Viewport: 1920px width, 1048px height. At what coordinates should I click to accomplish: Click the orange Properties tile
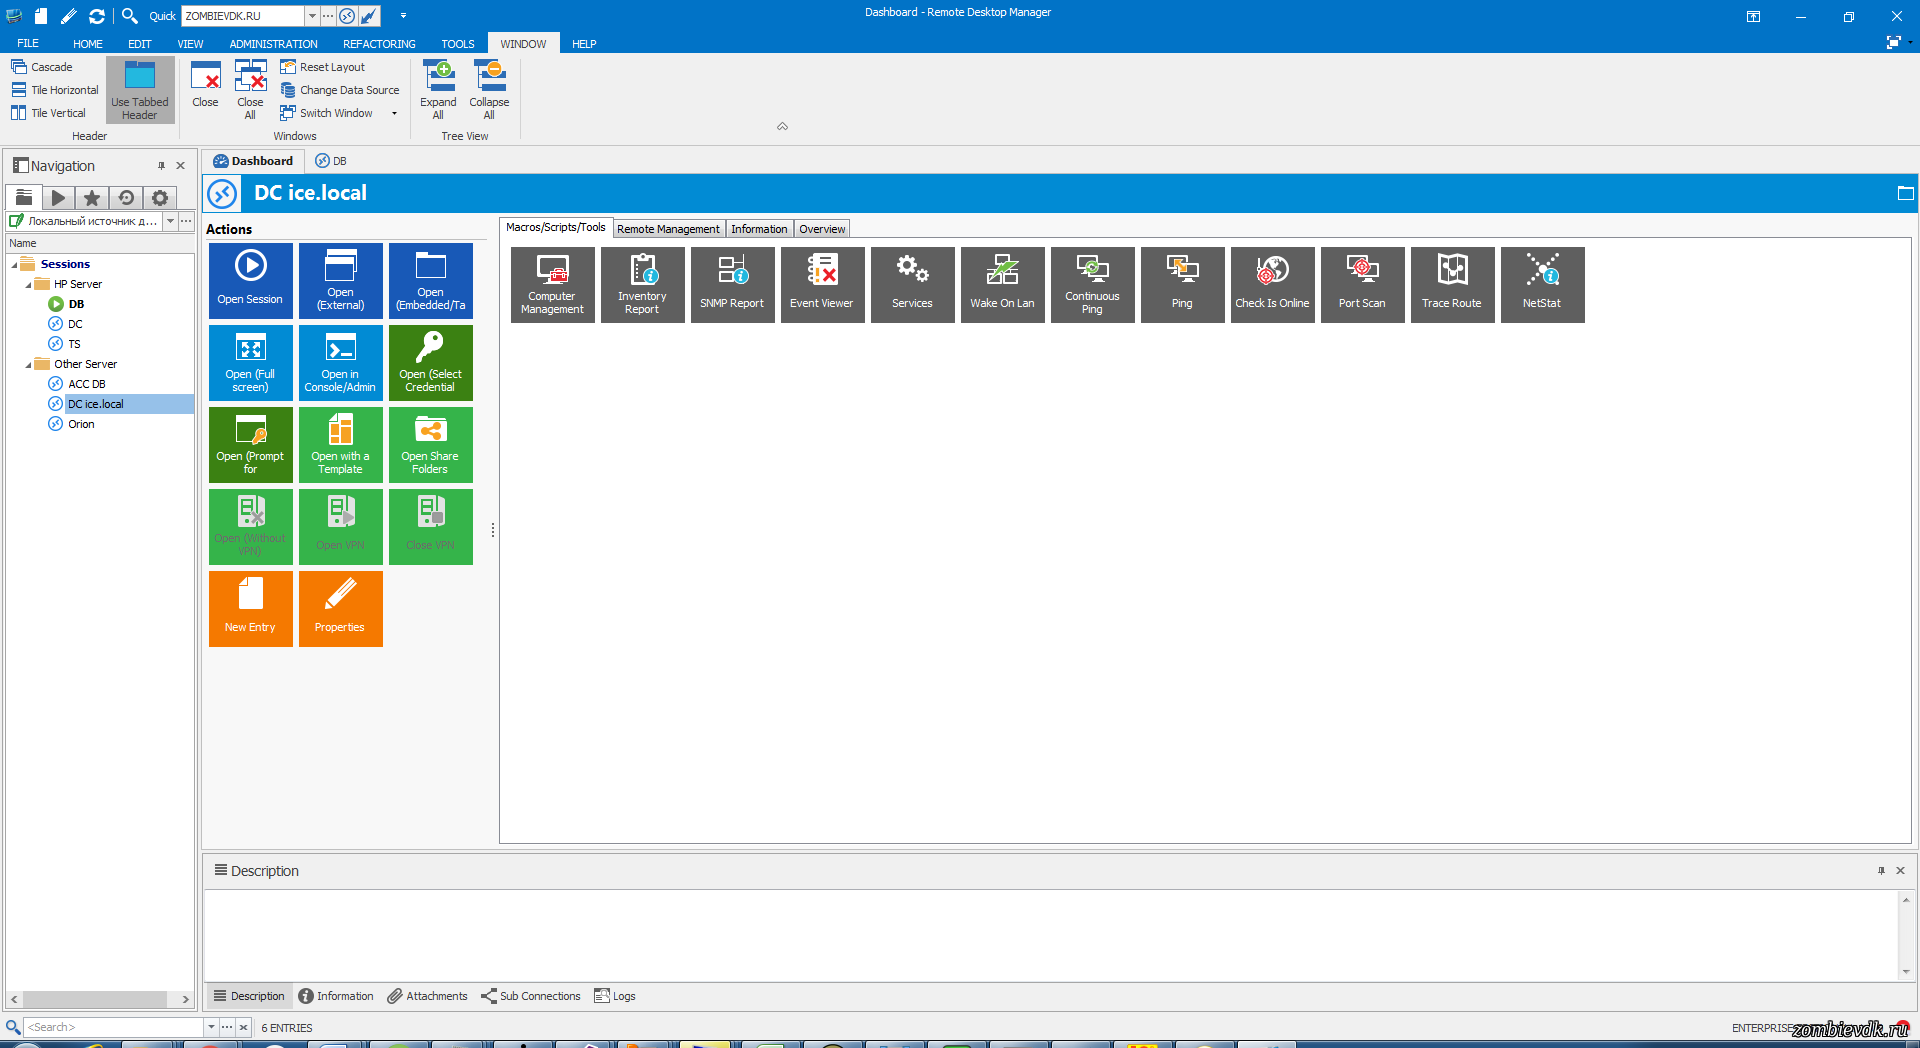click(x=341, y=609)
